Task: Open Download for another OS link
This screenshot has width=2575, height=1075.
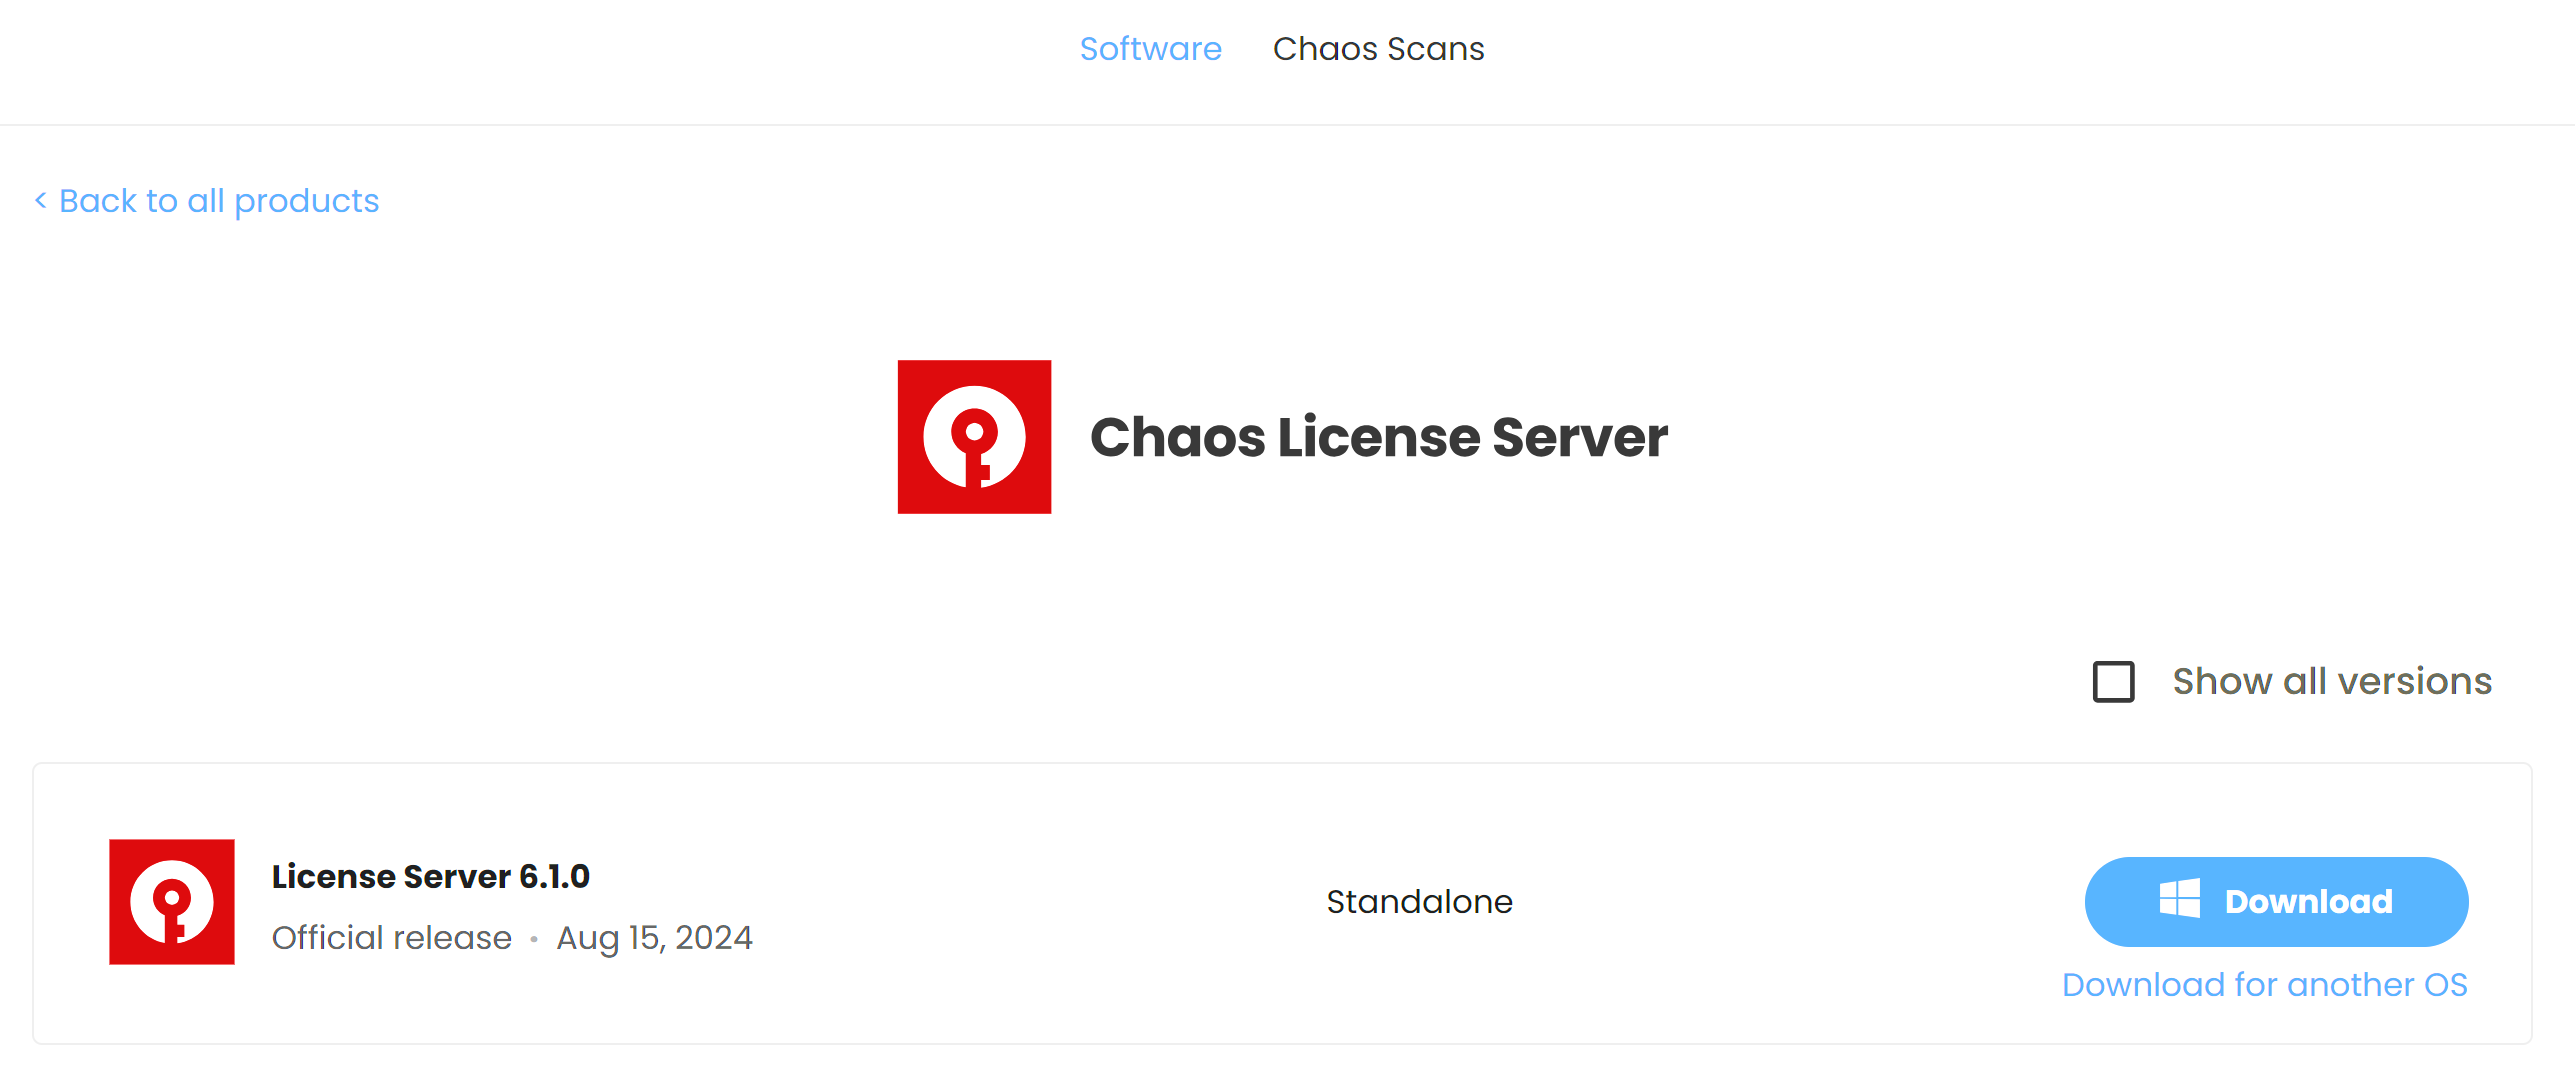Action: pyautogui.click(x=2265, y=985)
